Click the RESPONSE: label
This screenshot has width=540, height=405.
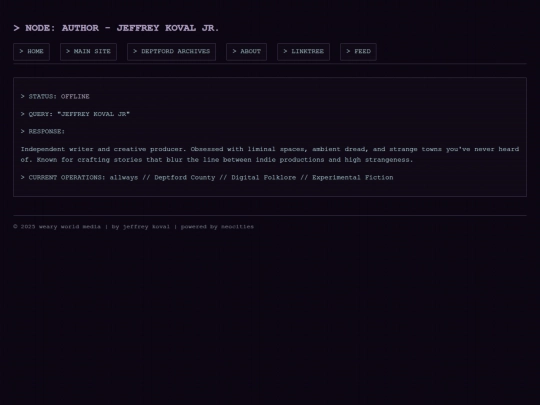(x=43, y=132)
